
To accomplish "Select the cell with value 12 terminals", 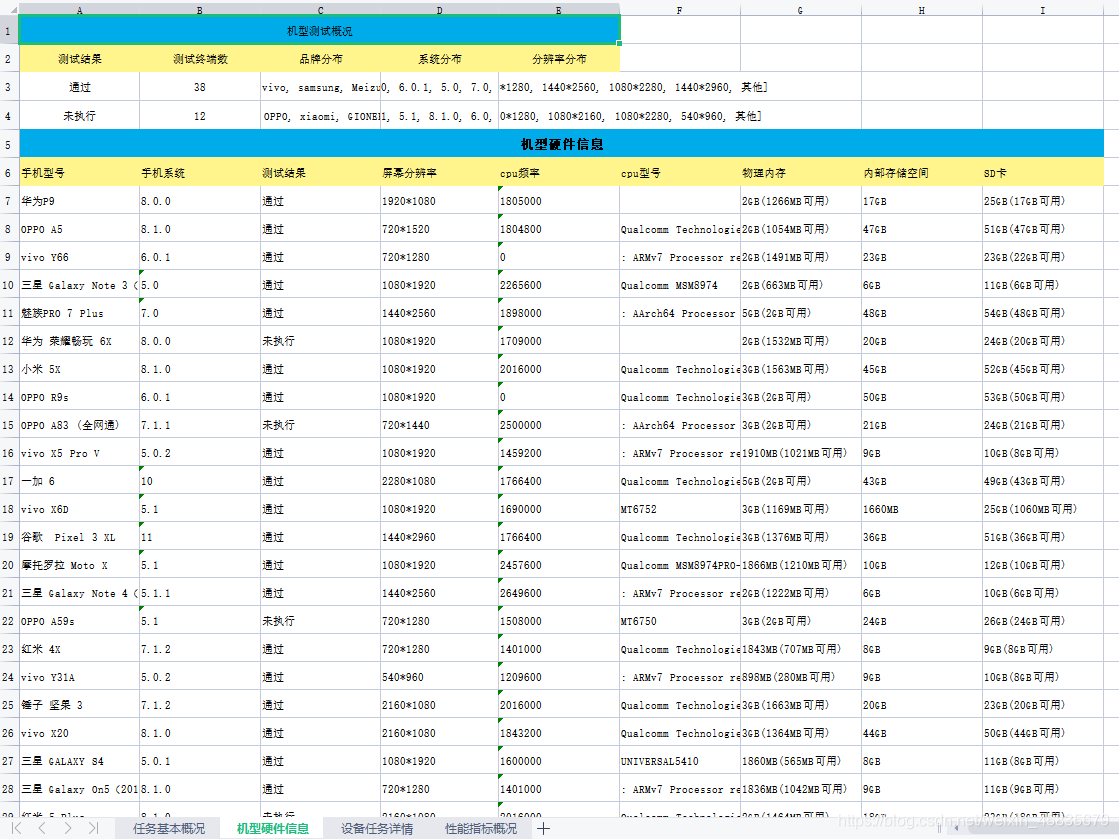I will click(200, 116).
